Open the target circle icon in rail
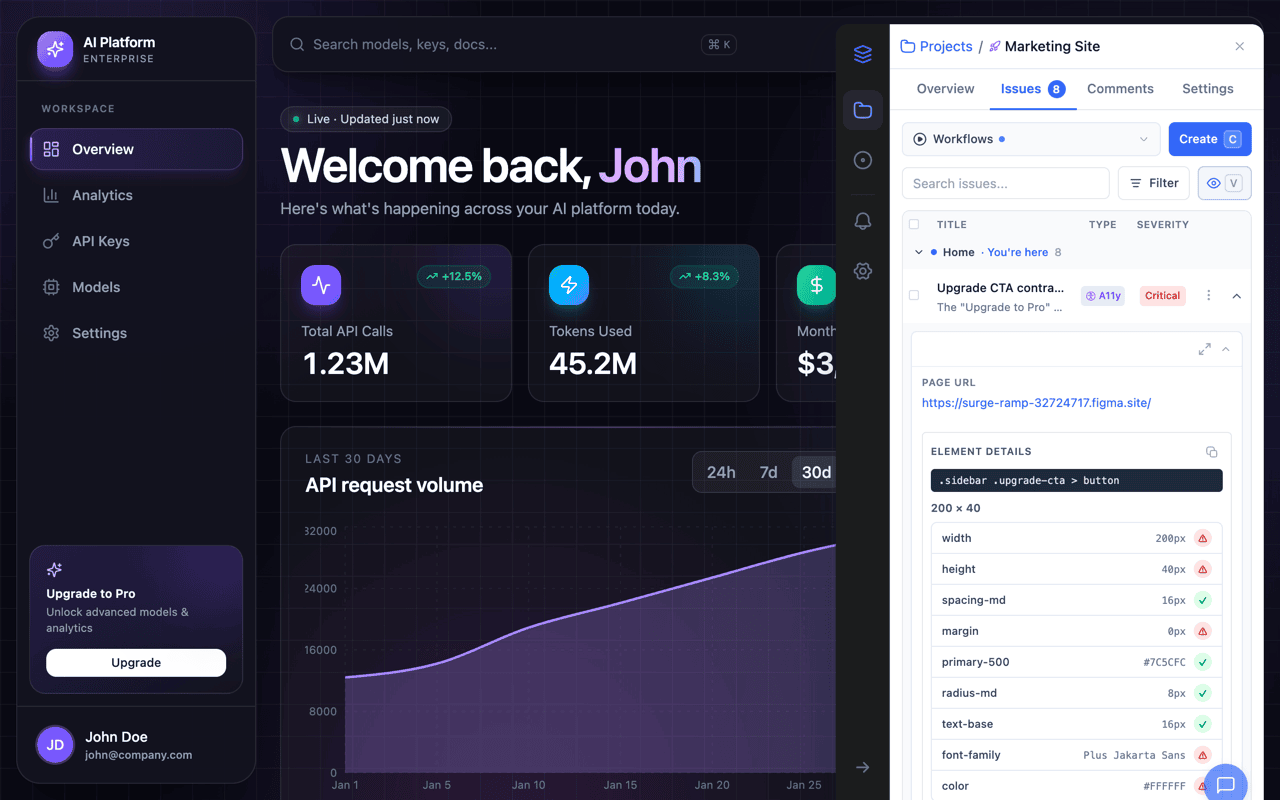 (x=863, y=160)
